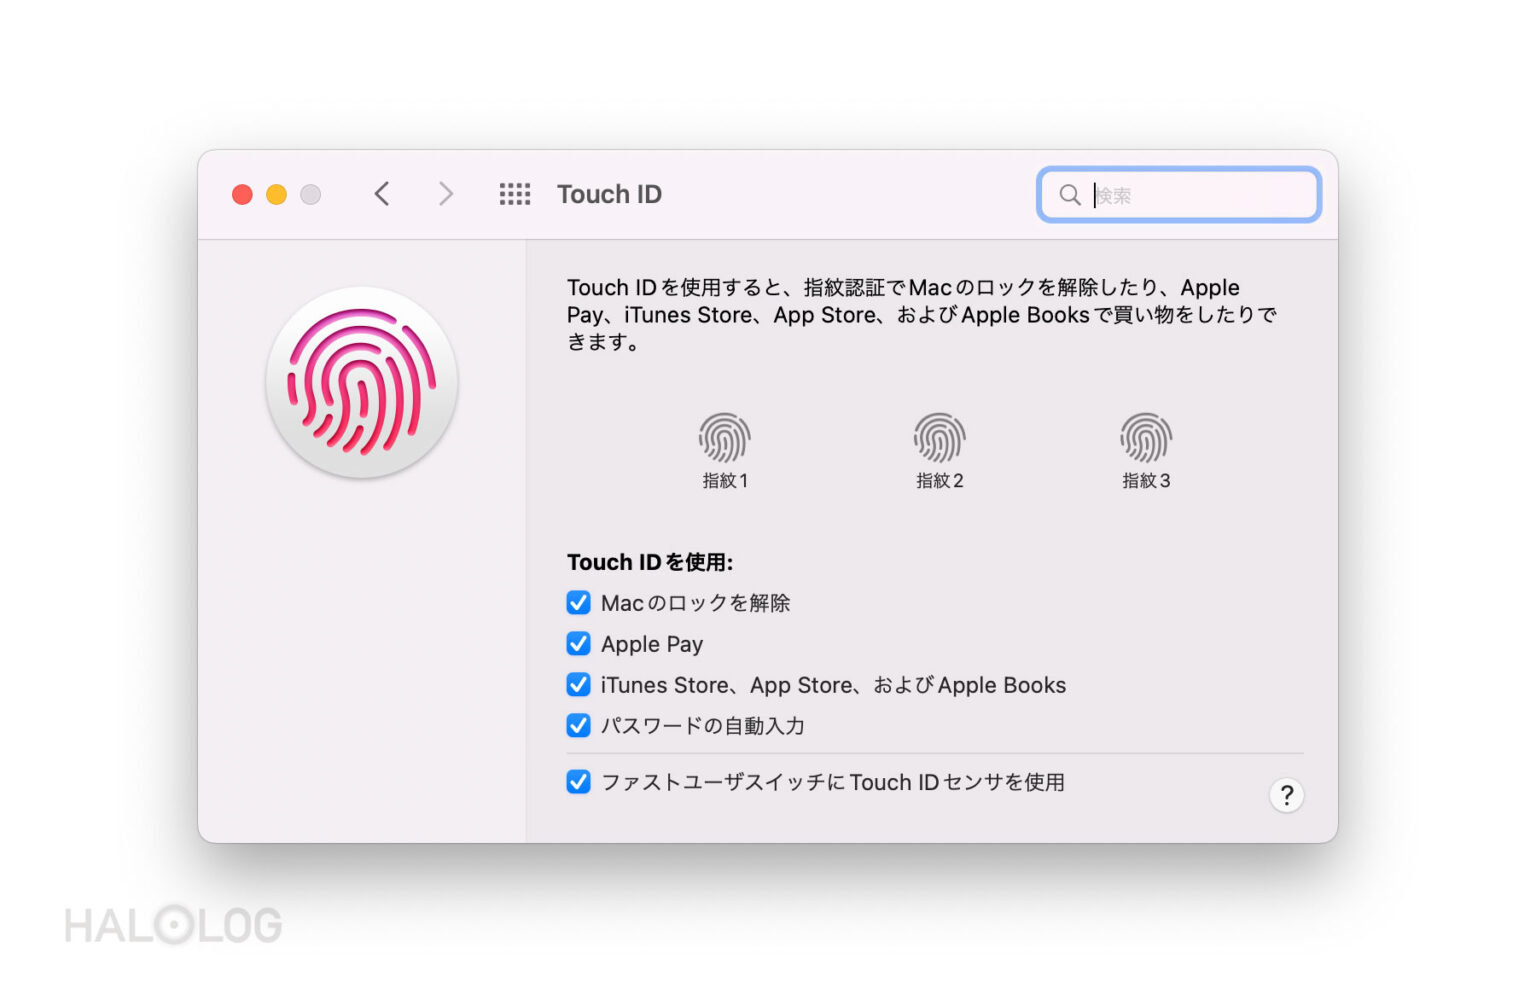
Task: Select the Apple Pay label text
Action: (651, 643)
